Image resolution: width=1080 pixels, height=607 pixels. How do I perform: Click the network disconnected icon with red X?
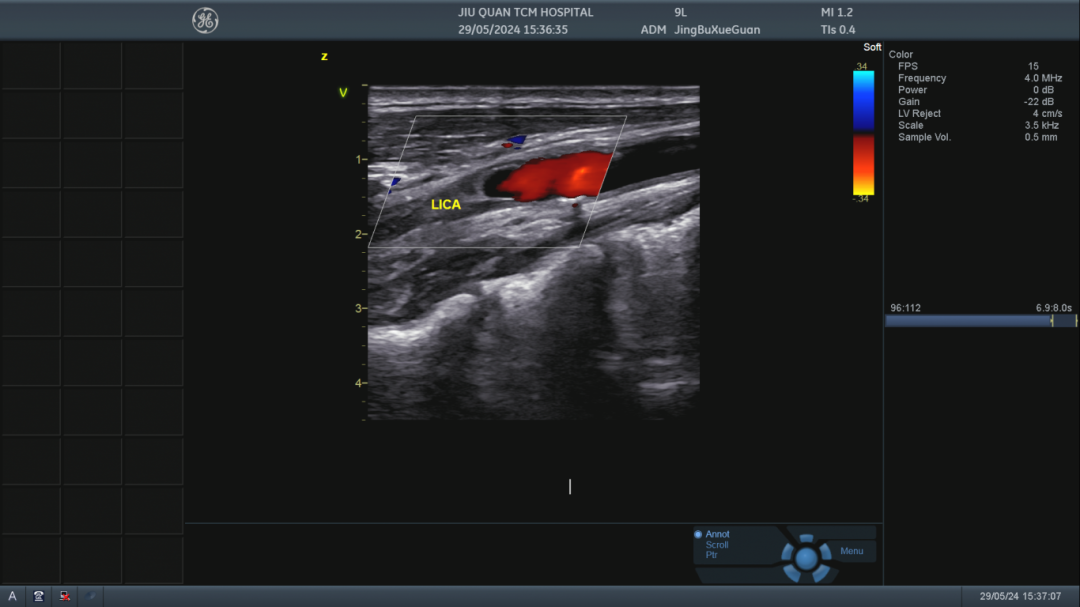(x=65, y=596)
